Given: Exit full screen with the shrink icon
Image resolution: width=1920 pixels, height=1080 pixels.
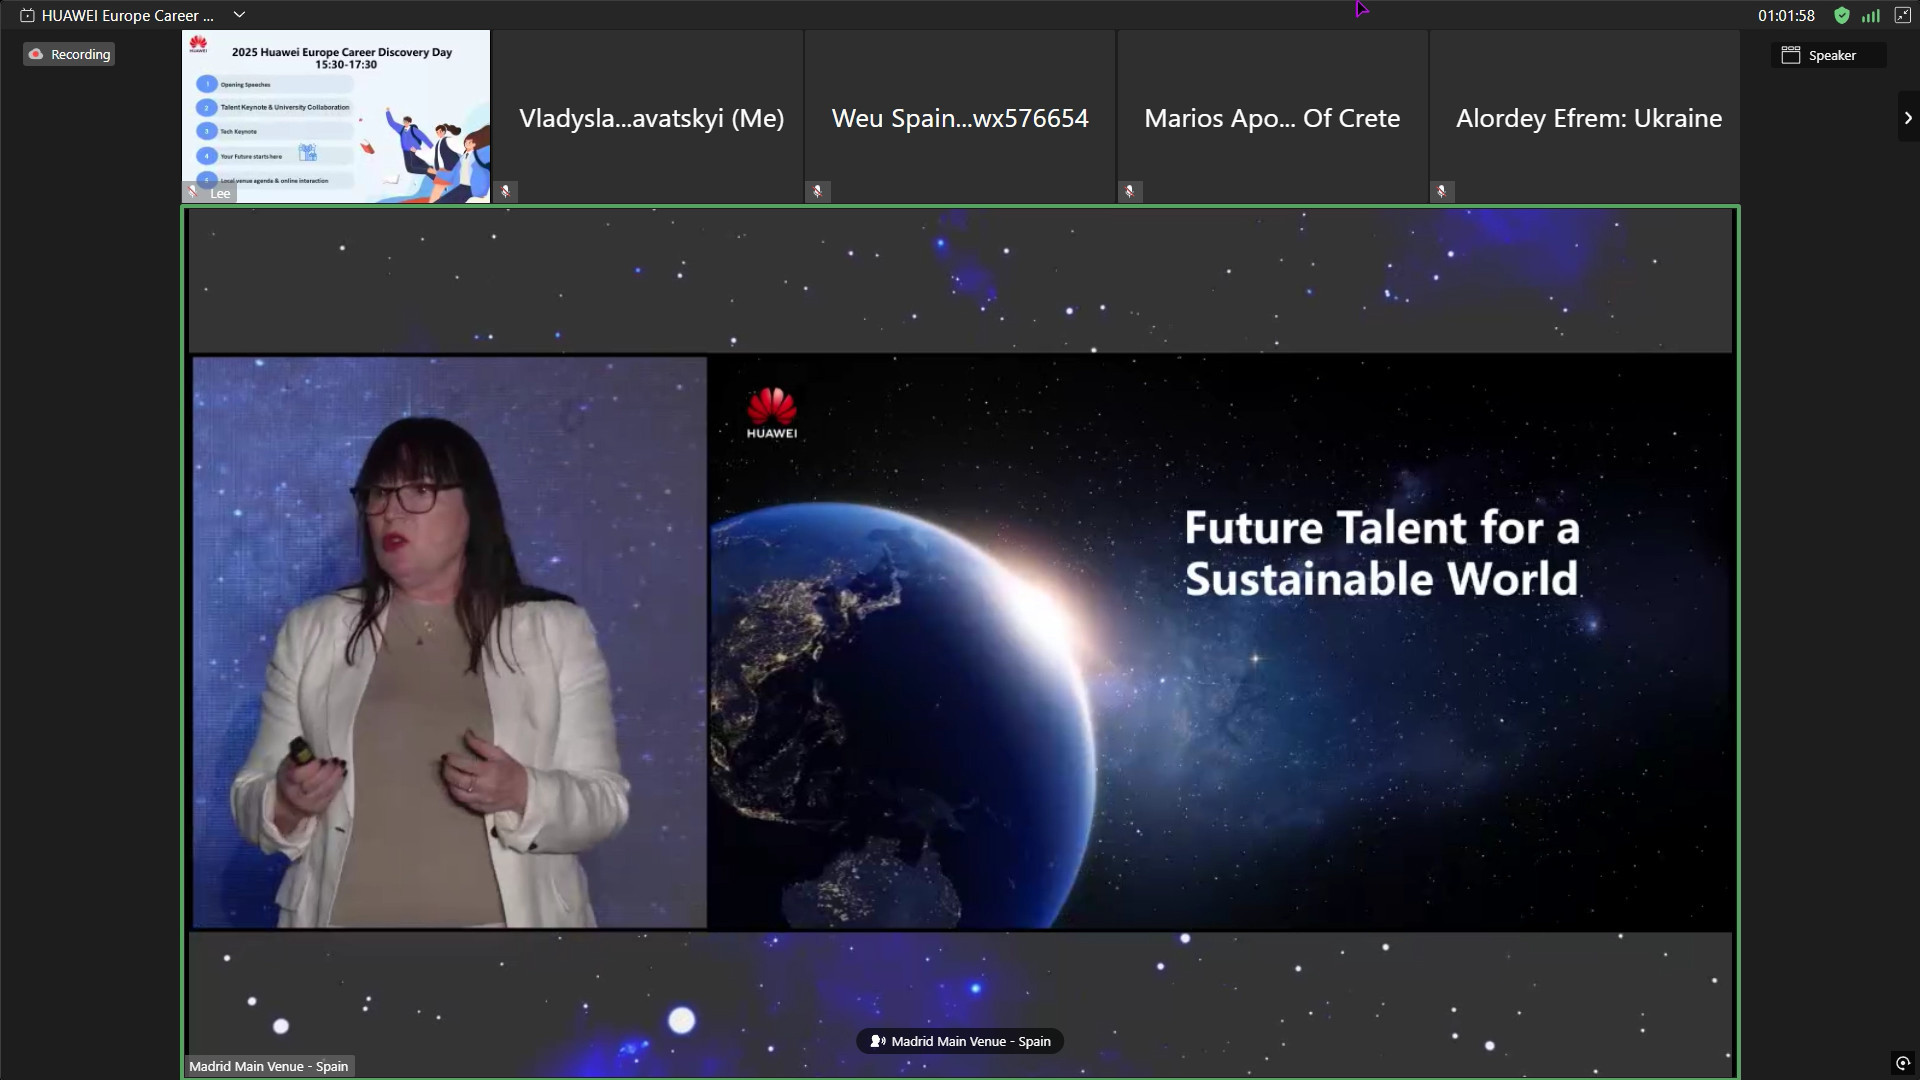Looking at the screenshot, I should click(1902, 15).
